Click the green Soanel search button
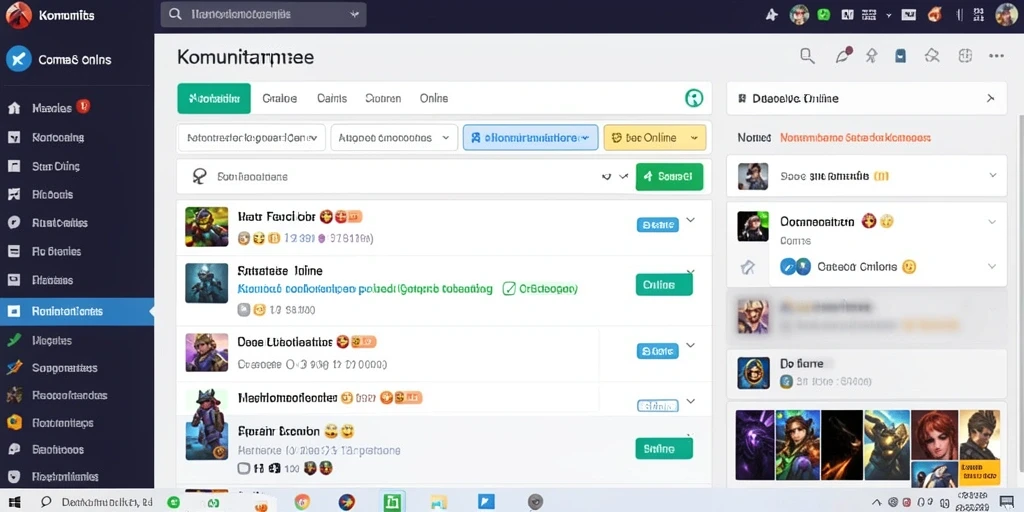1024x512 pixels. (669, 176)
